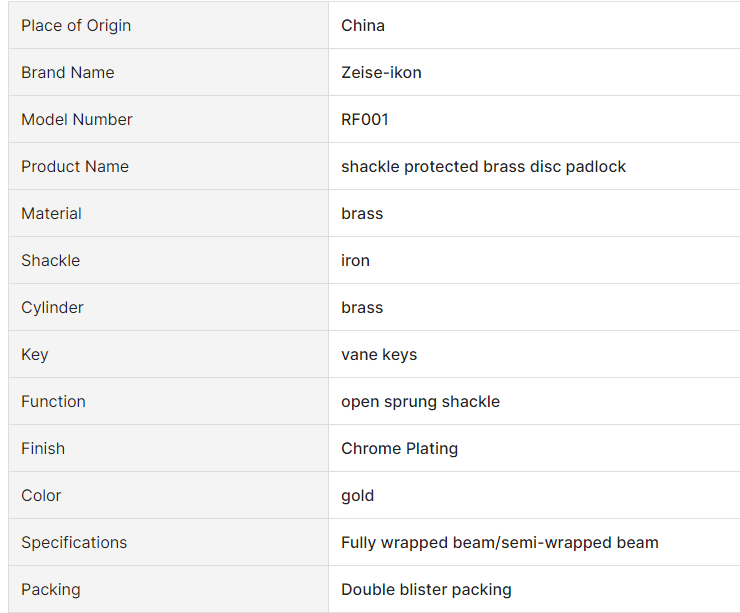740x613 pixels.
Task: Select the Chrome Plating finish value
Action: (399, 448)
